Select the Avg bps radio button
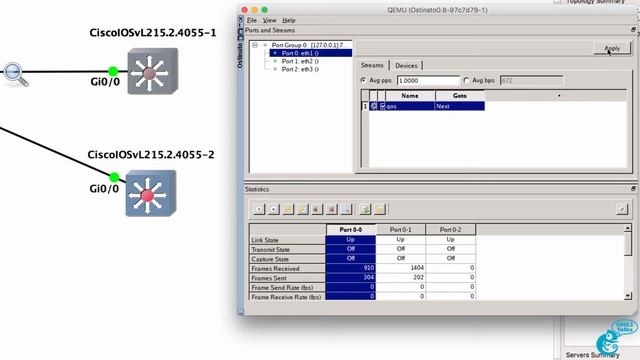This screenshot has width=640, height=360. click(x=466, y=80)
